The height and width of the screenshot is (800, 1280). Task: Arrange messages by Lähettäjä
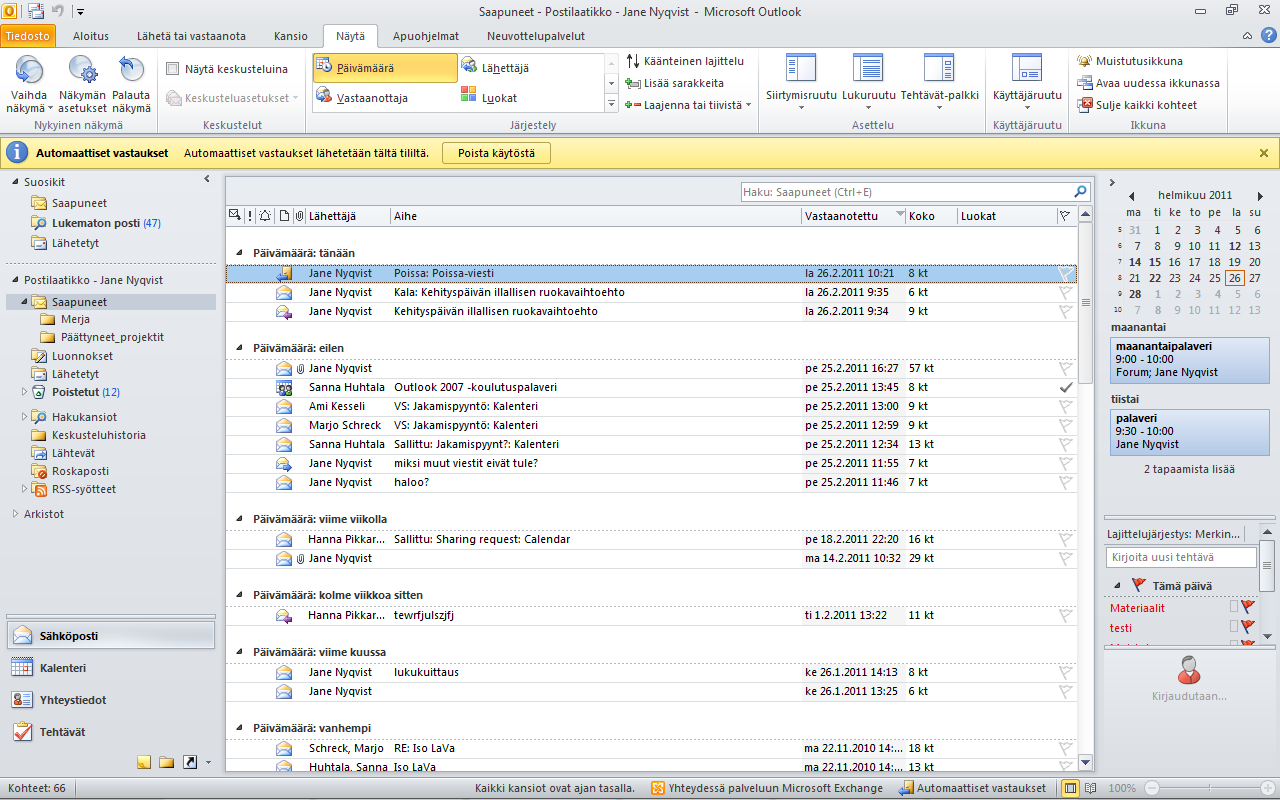point(530,68)
